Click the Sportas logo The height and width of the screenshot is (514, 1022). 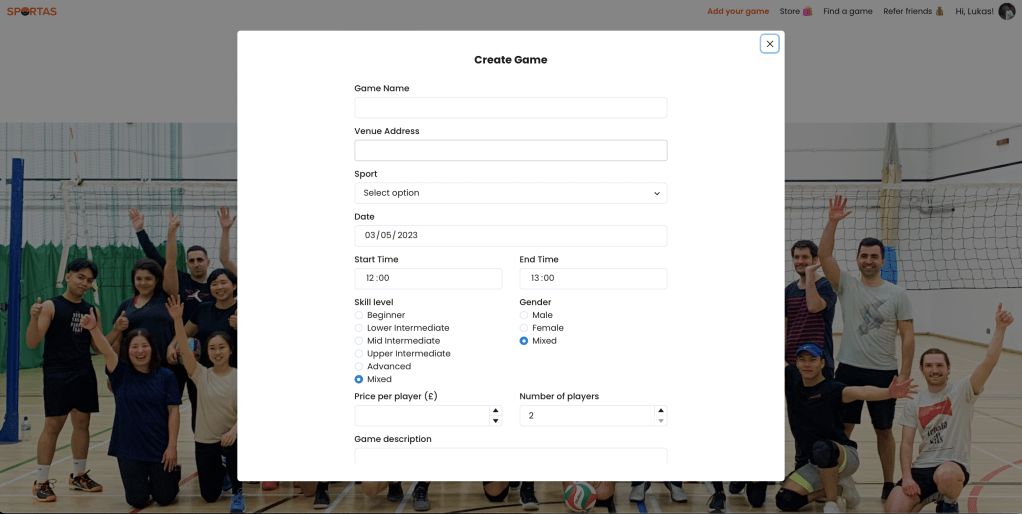click(32, 12)
